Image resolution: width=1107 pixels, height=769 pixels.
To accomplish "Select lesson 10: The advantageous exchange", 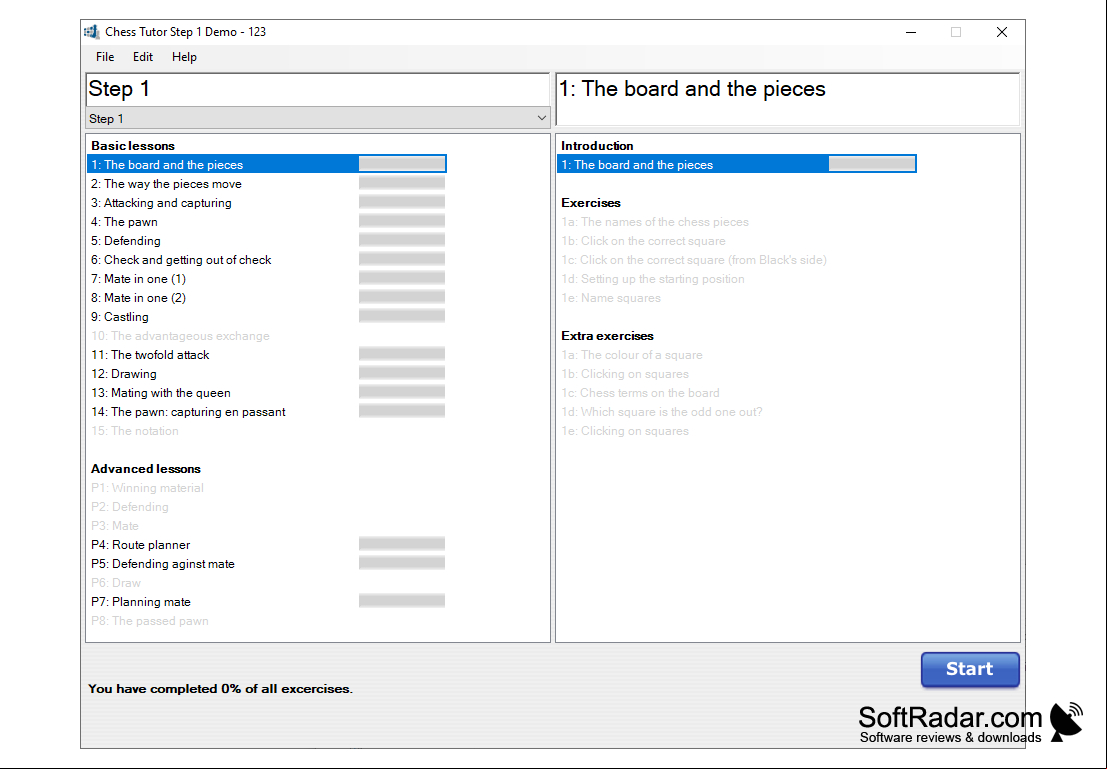I will 180,336.
